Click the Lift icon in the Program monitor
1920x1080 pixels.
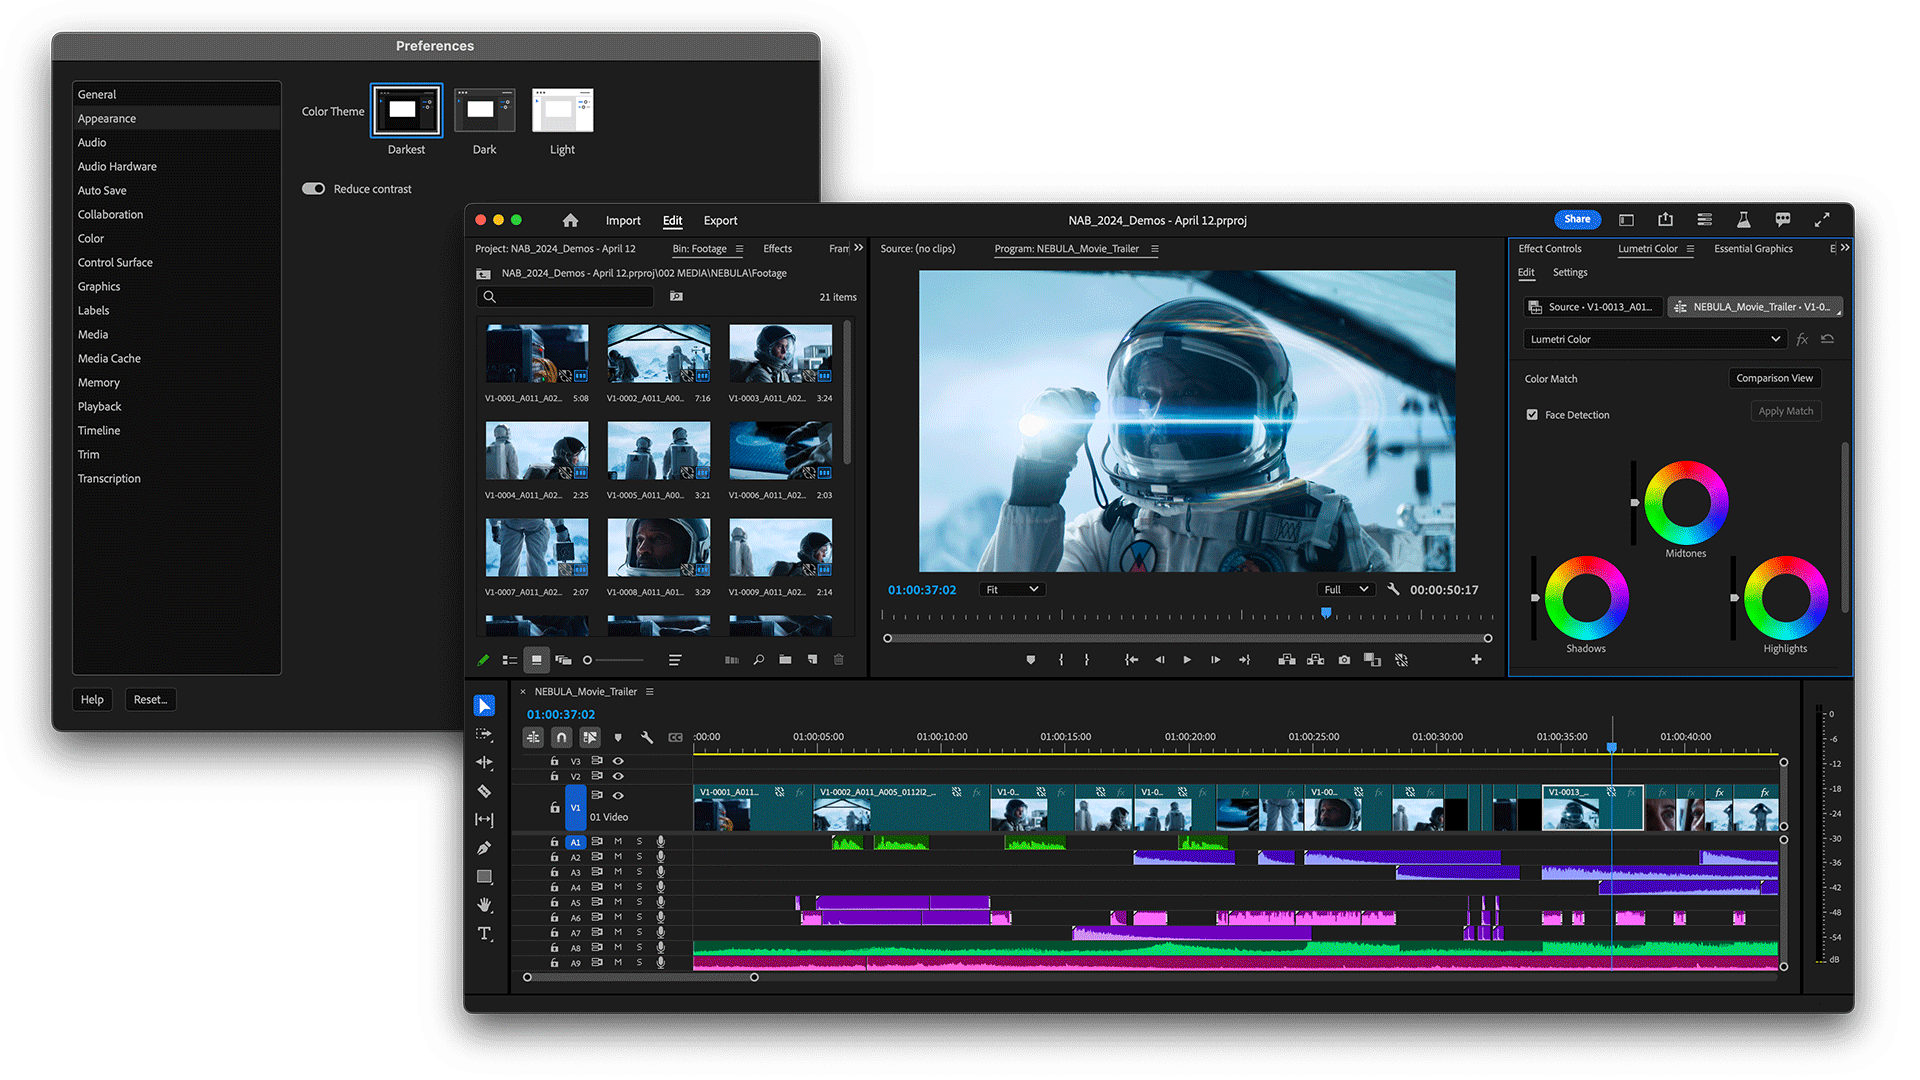click(1287, 660)
